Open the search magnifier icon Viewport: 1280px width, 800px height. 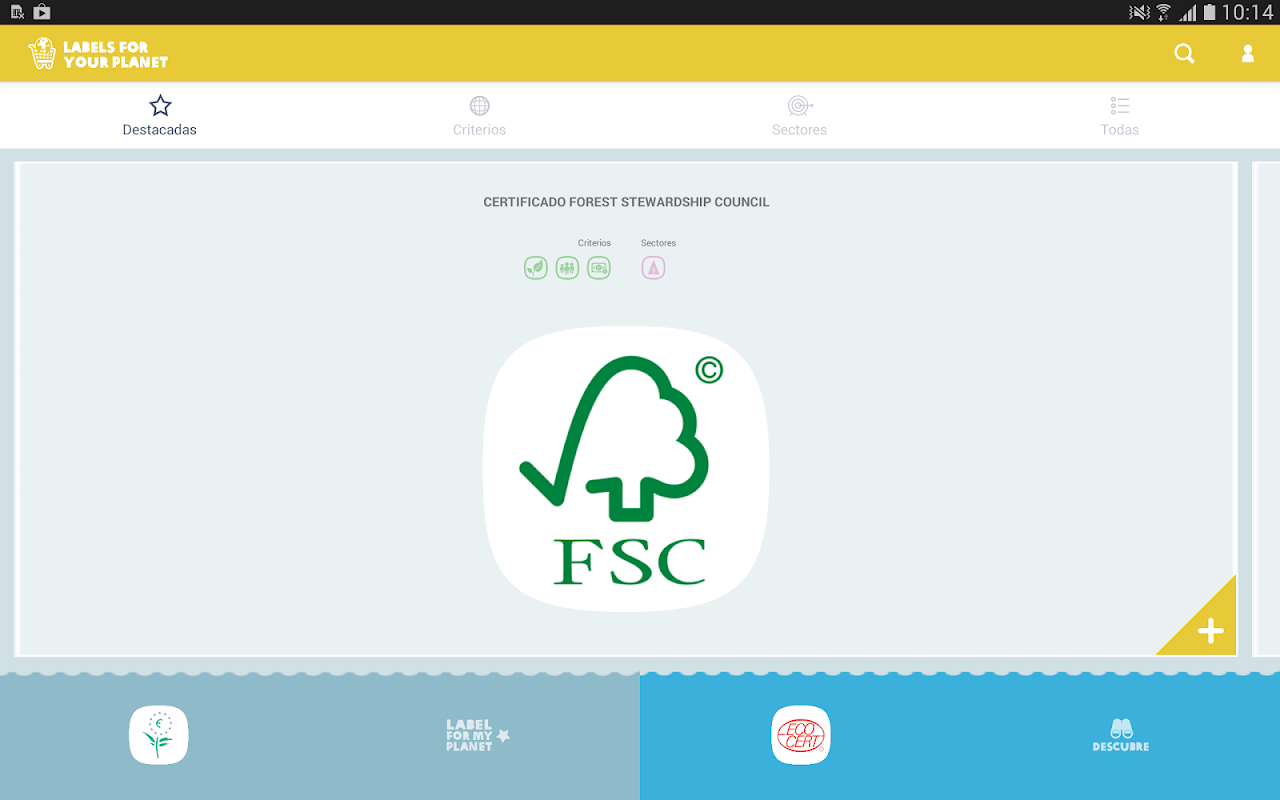[1184, 54]
